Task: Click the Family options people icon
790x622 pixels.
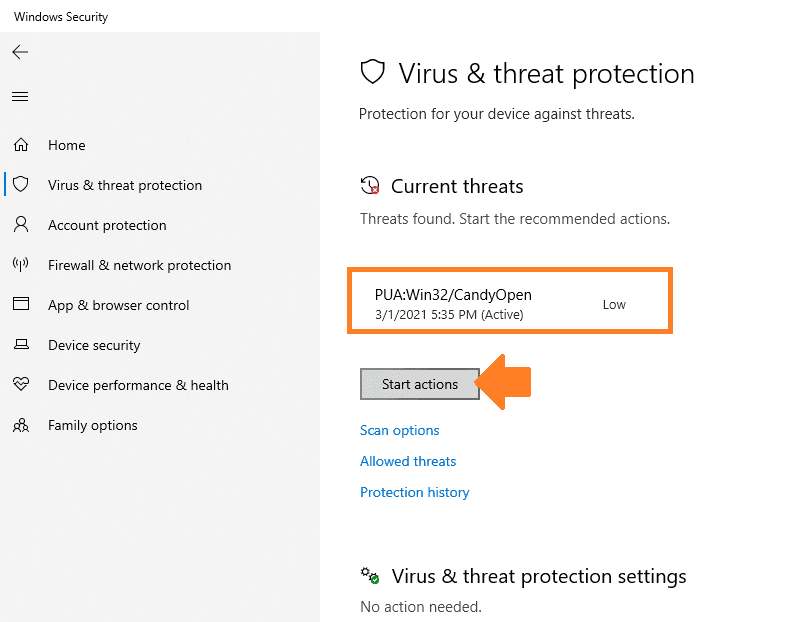Action: pos(21,425)
